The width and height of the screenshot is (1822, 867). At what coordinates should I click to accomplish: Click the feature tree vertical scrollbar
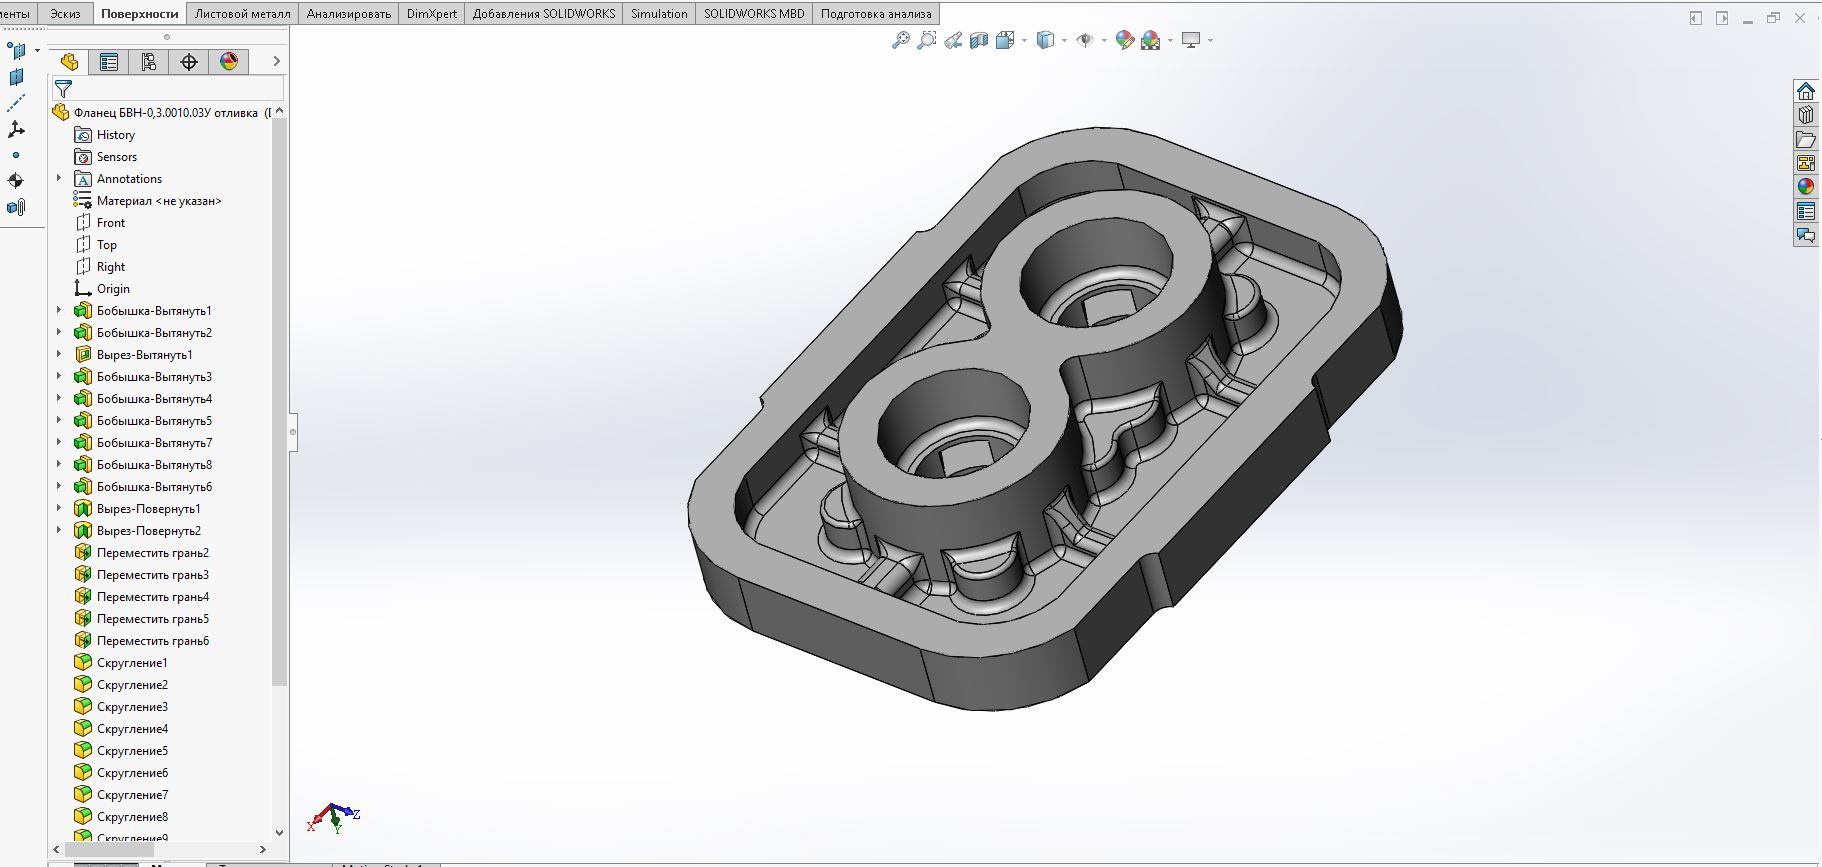[279, 400]
